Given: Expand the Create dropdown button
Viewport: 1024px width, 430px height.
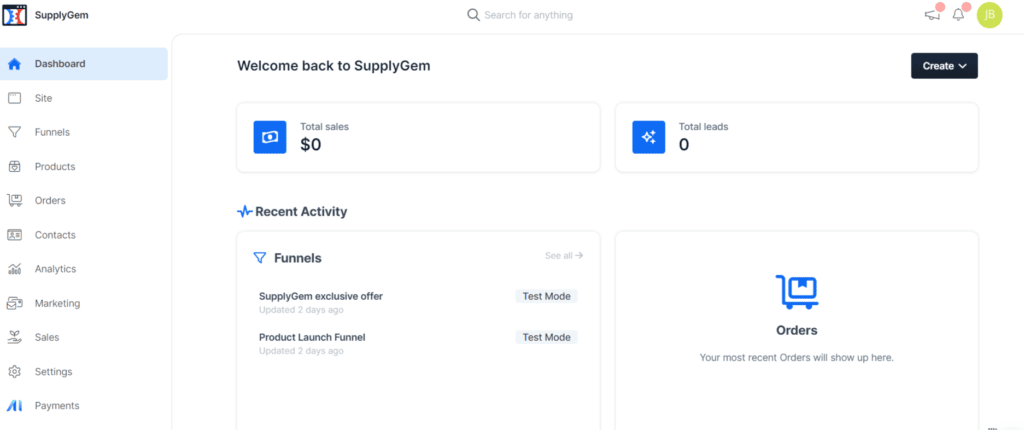Looking at the screenshot, I should tap(944, 66).
